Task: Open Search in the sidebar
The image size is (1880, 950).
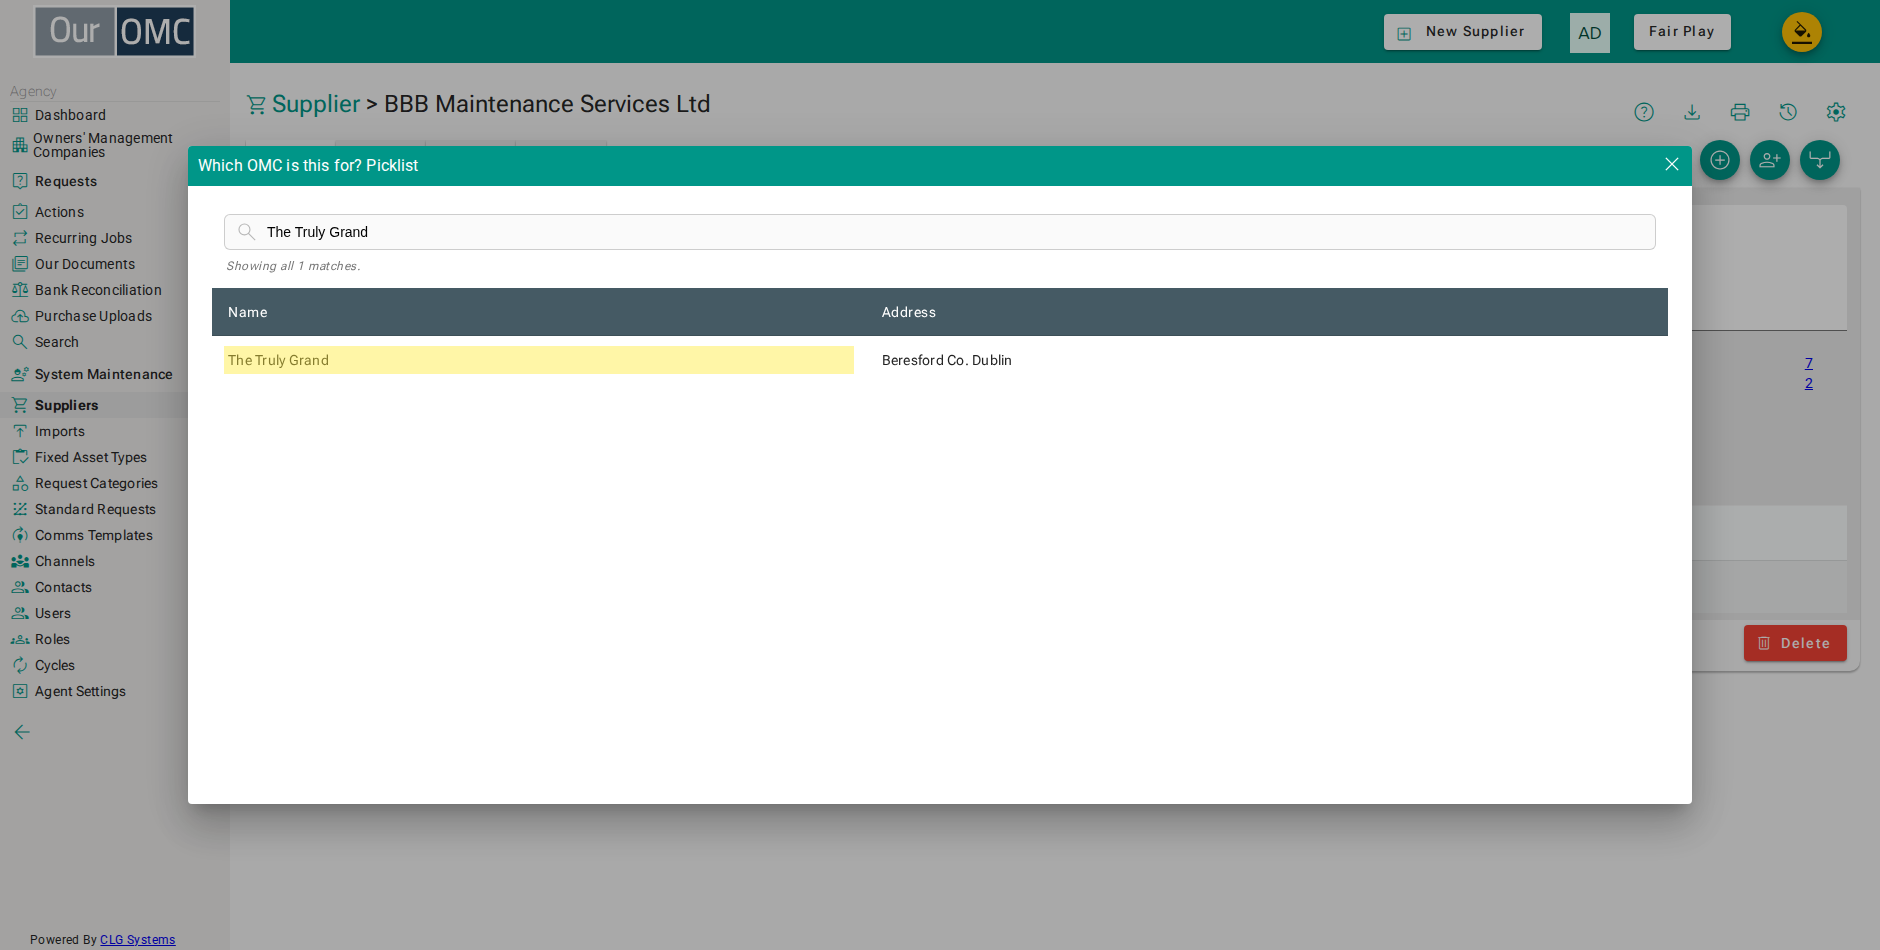Action: (x=56, y=342)
